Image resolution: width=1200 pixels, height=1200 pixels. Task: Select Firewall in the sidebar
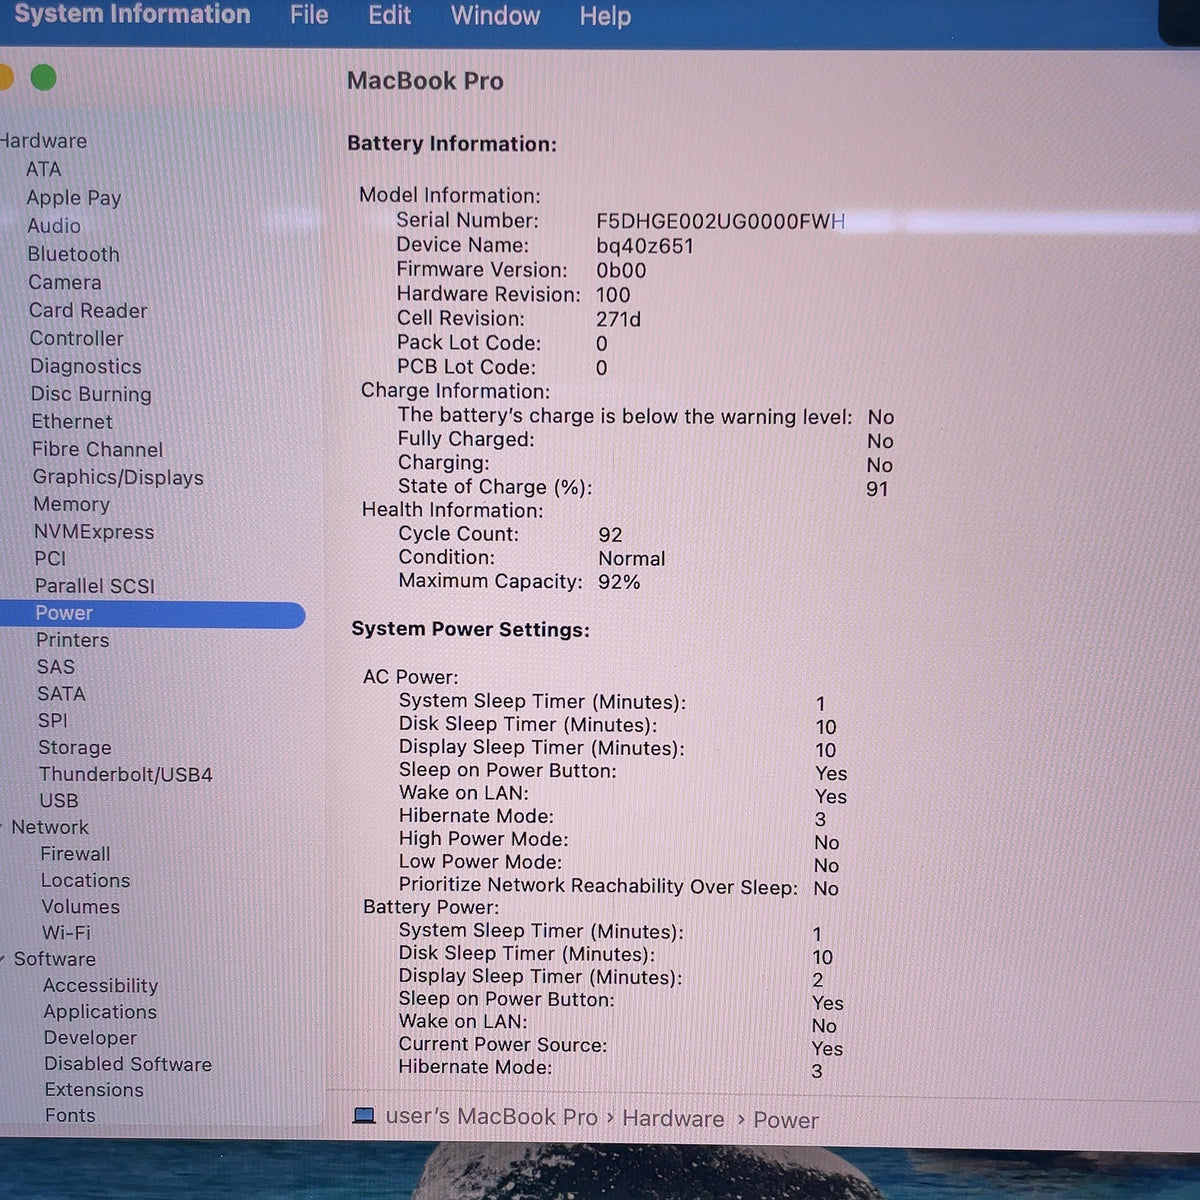click(76, 854)
